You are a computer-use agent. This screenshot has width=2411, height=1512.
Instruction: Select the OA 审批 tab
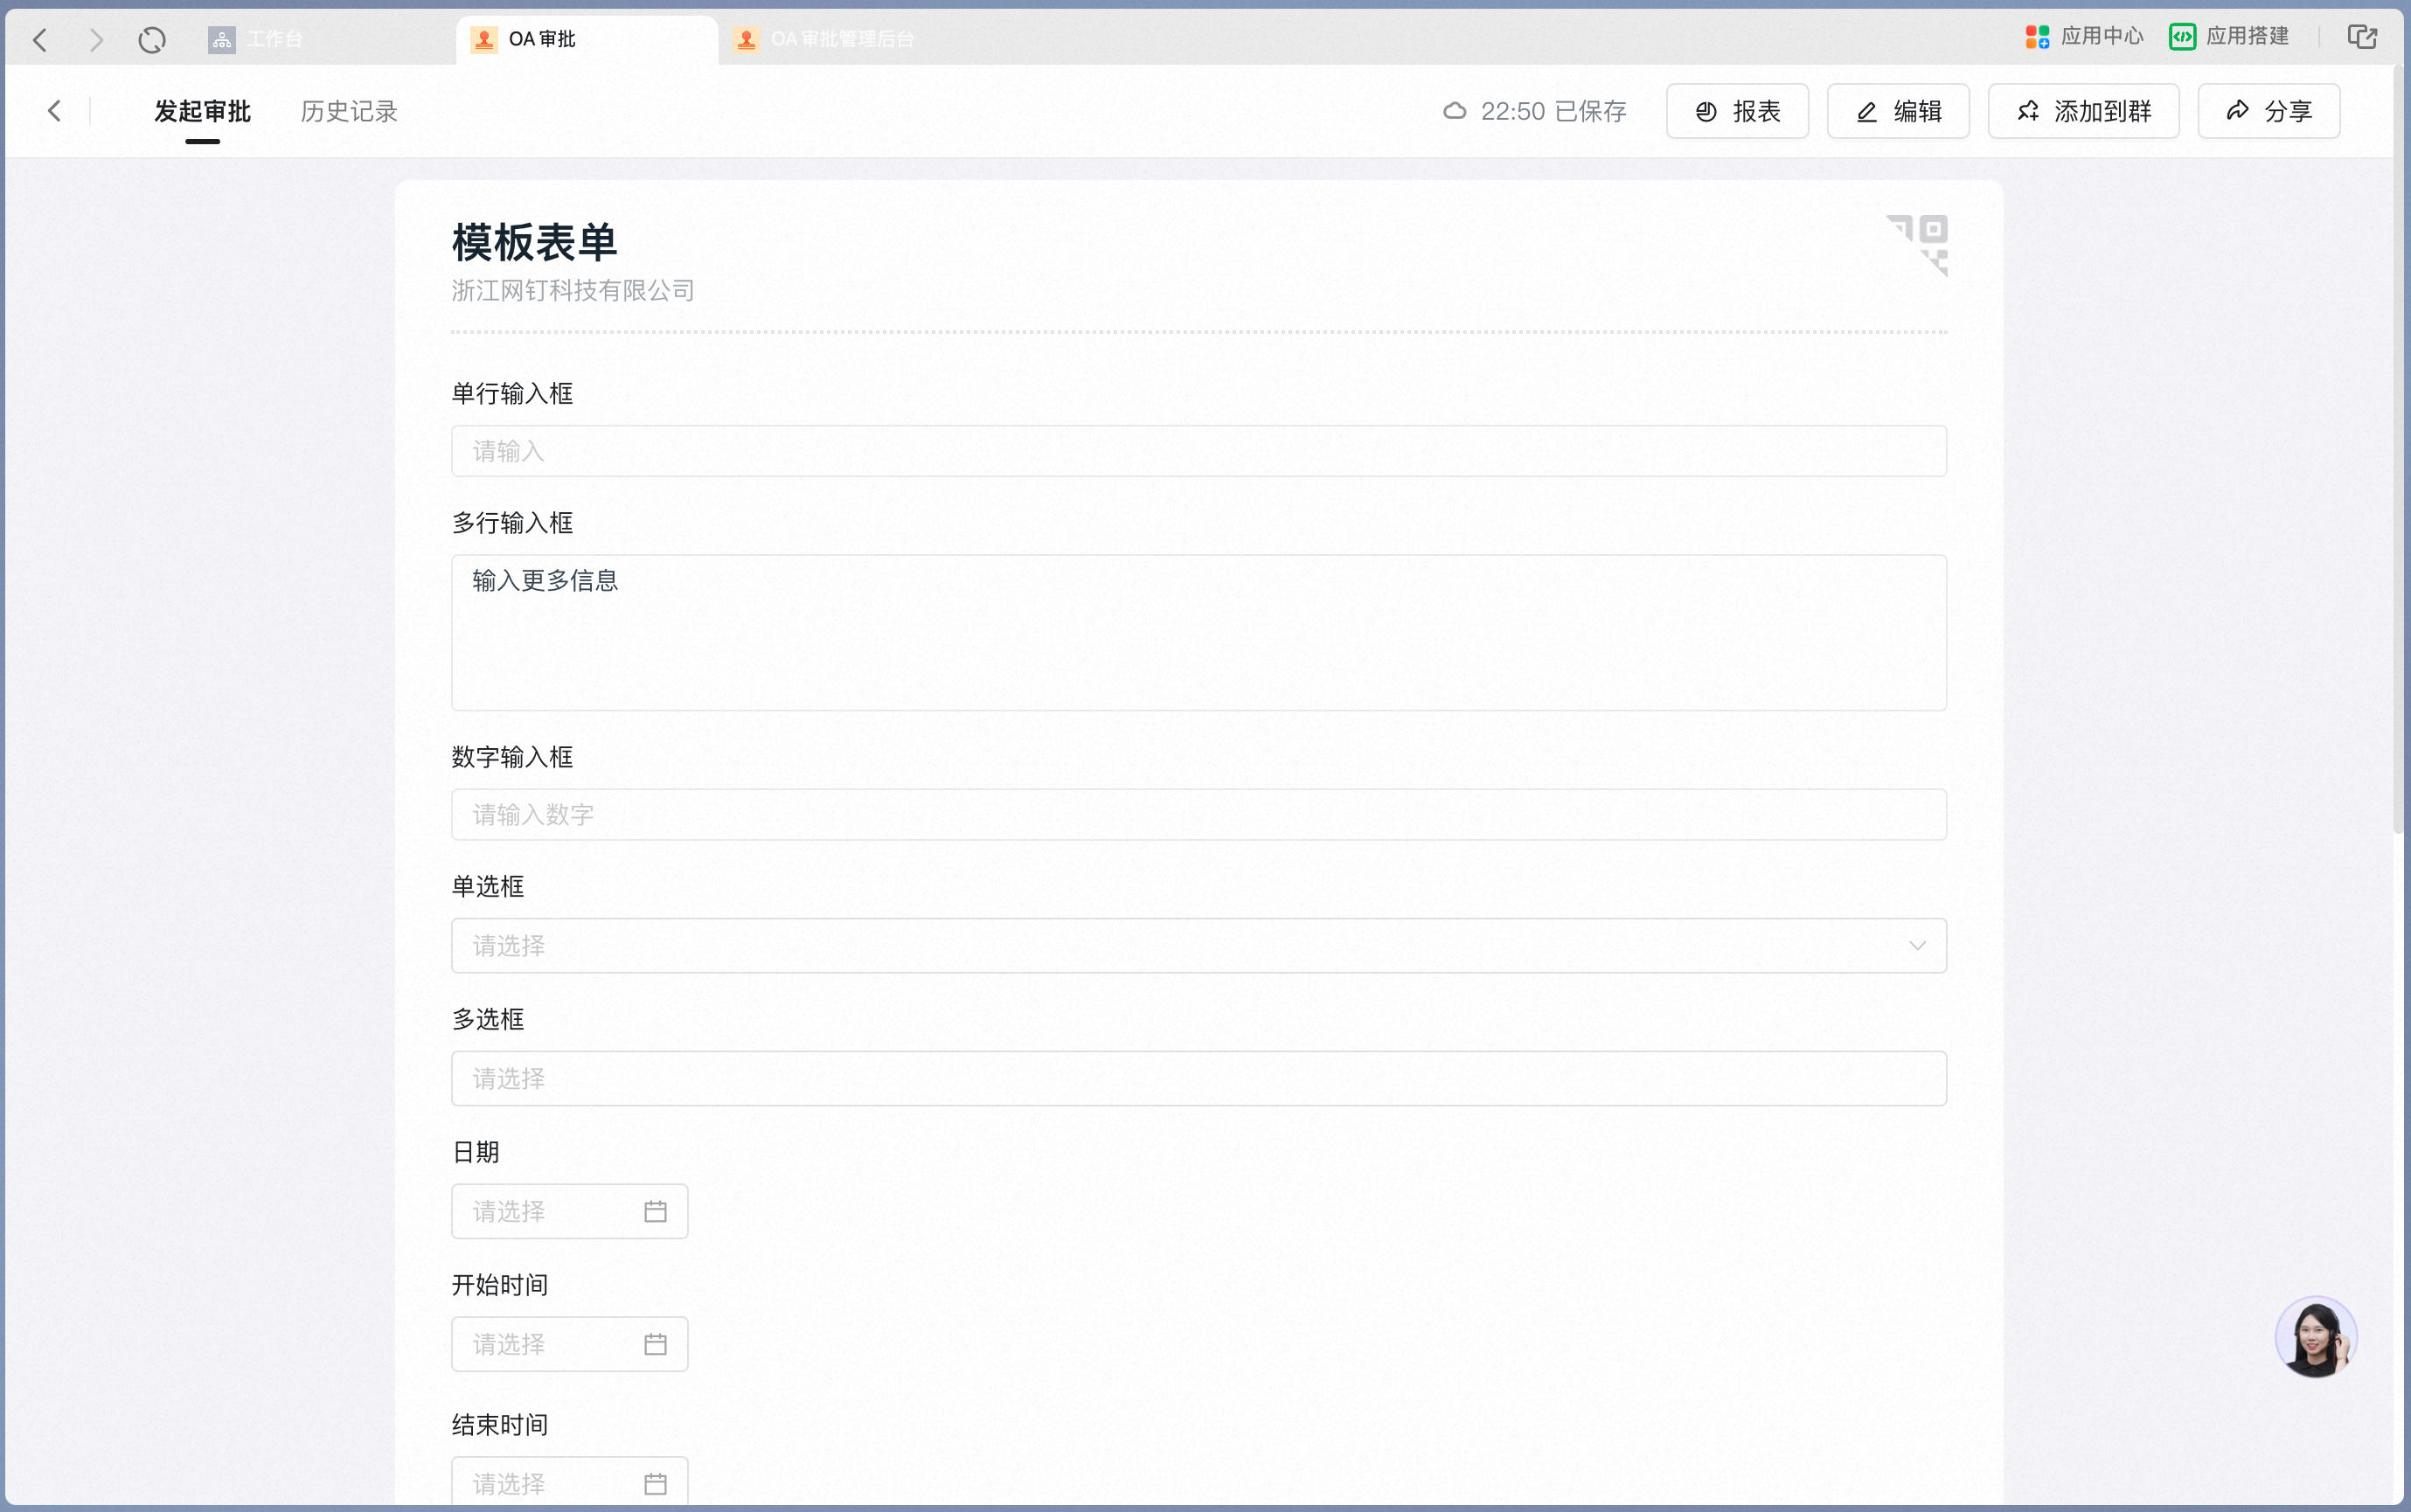tap(587, 39)
